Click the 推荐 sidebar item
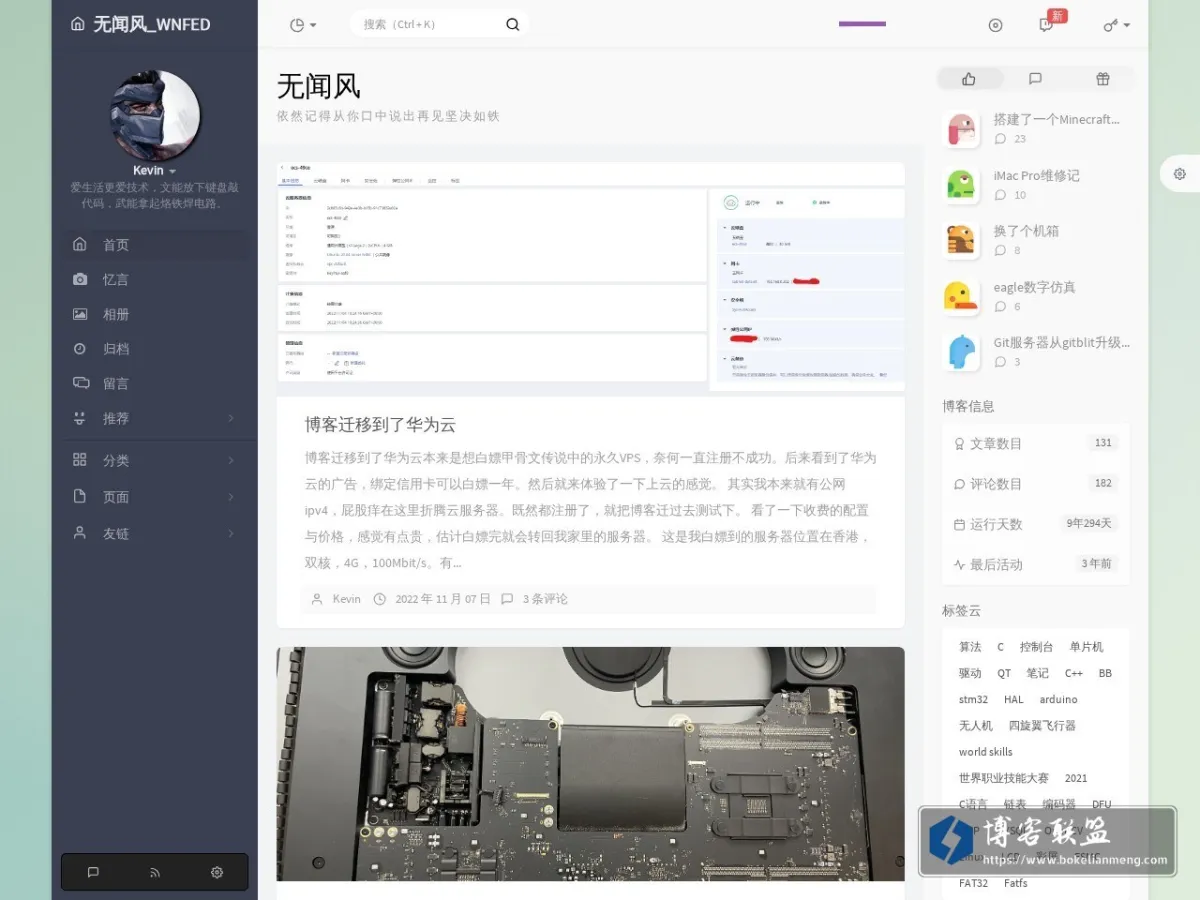This screenshot has width=1200, height=900. pyautogui.click(x=155, y=418)
